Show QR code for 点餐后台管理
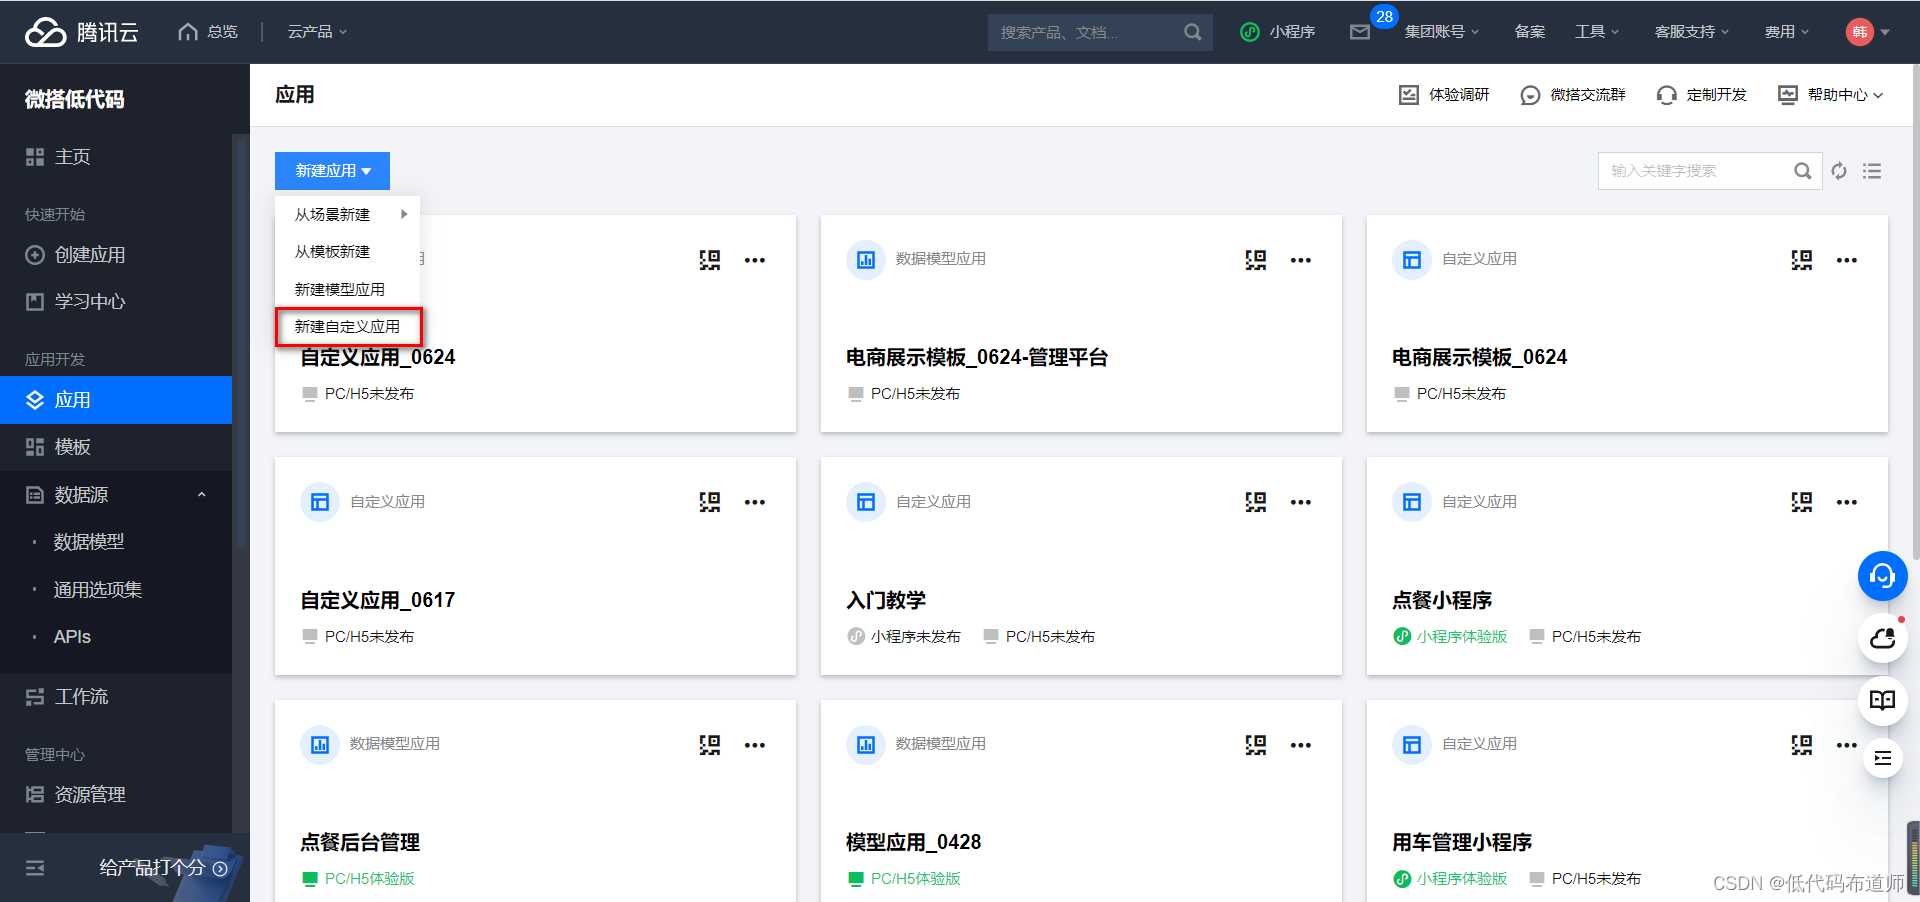 click(x=710, y=745)
